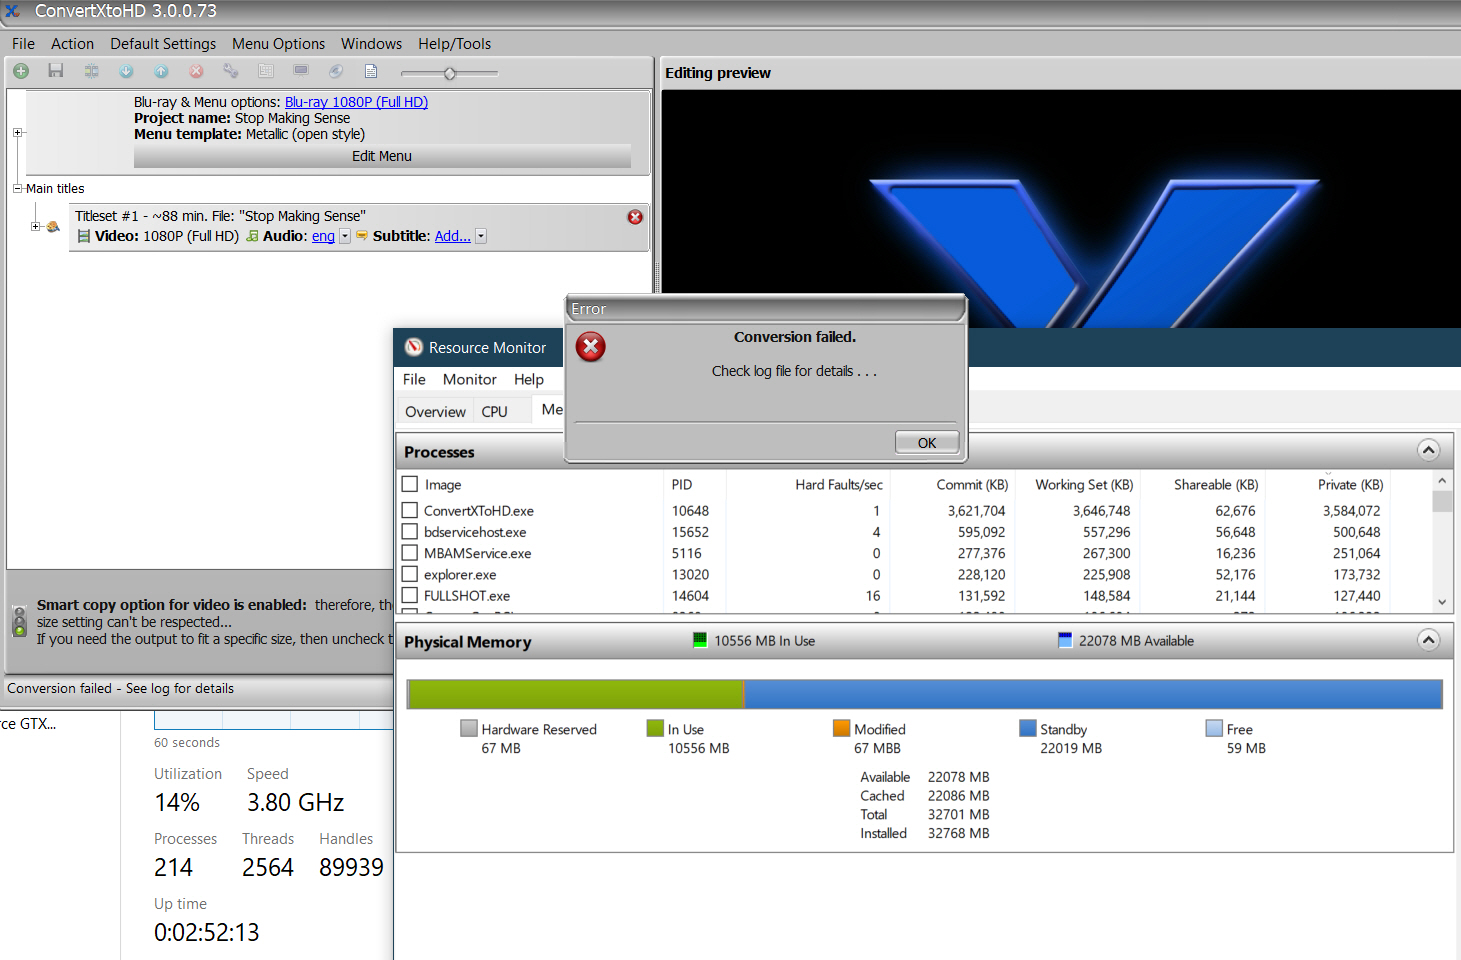Screen dimensions: 1461x960
Task: Sort by the Working Set (KB) column header
Action: [x=1084, y=484]
